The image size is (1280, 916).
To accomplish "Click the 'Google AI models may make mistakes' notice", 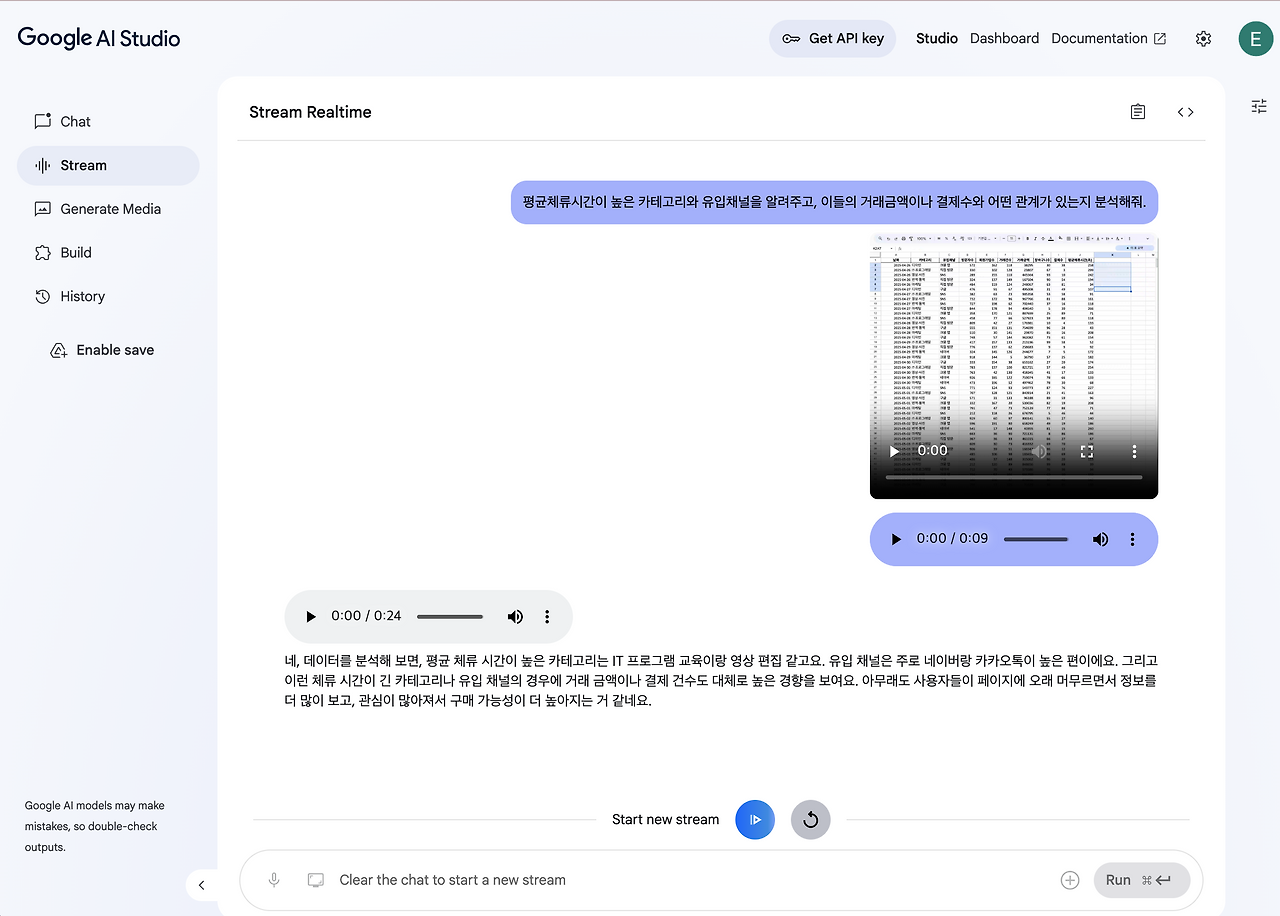I will click(96, 827).
